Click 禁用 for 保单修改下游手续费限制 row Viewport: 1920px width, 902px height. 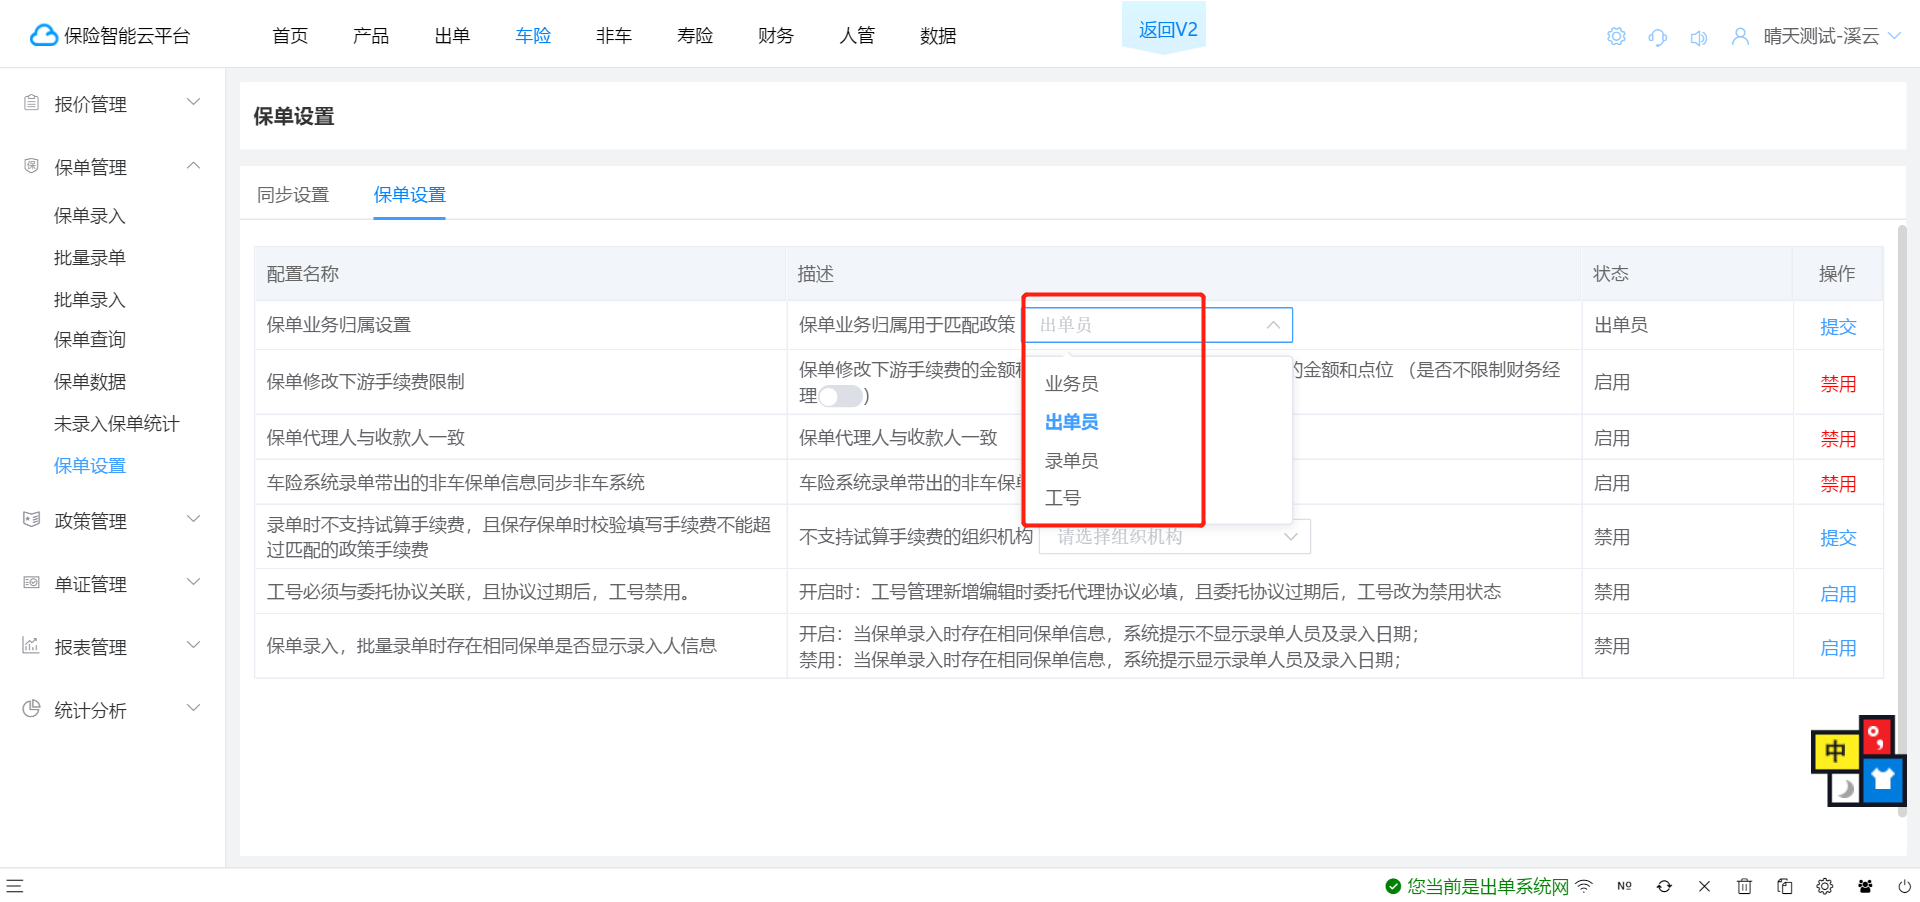pyautogui.click(x=1838, y=384)
